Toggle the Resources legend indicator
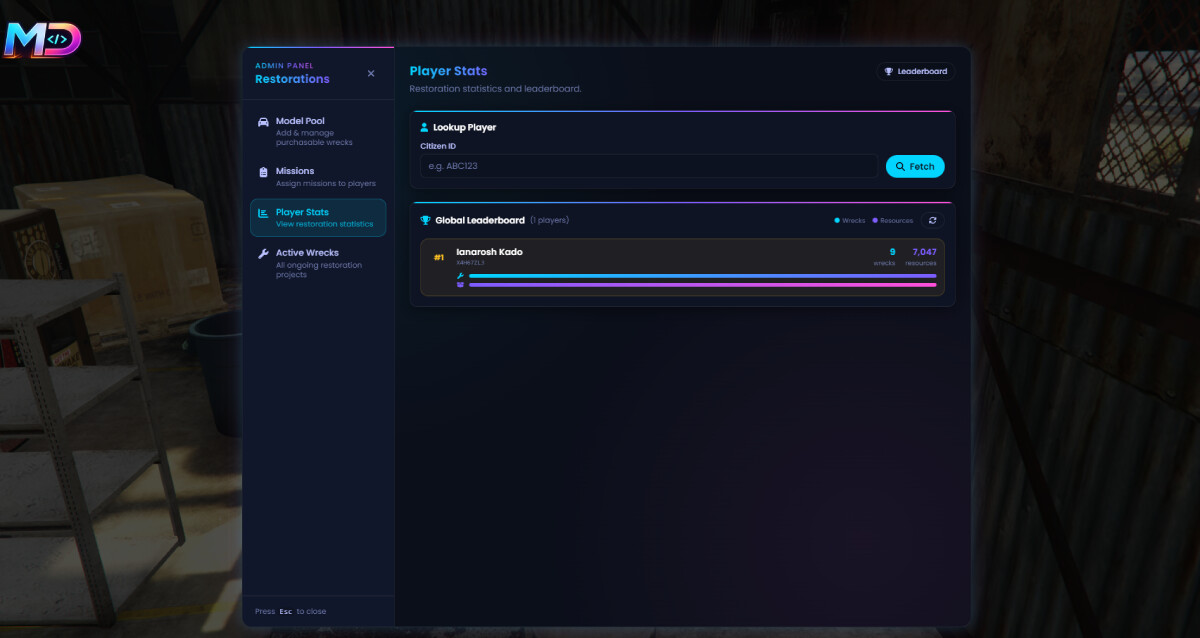The image size is (1200, 638). coord(892,220)
